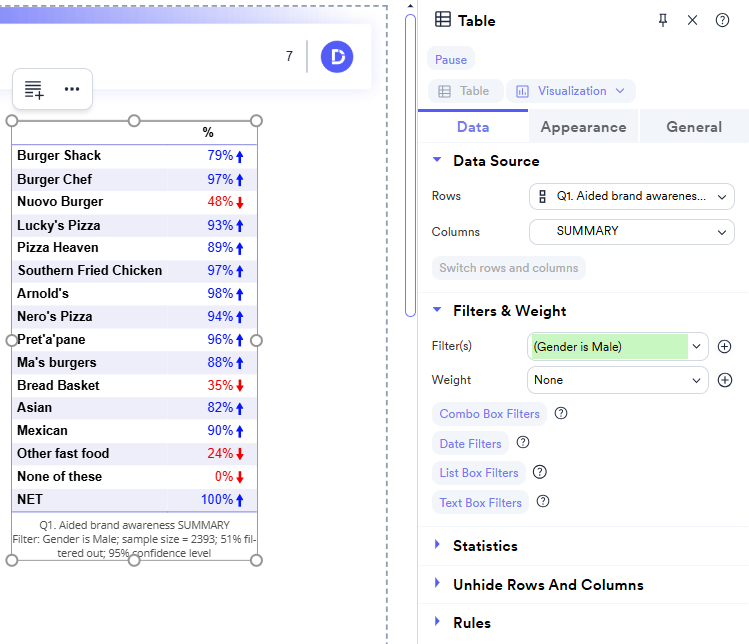Close the Table inspector panel
This screenshot has width=749, height=644.
coord(692,21)
